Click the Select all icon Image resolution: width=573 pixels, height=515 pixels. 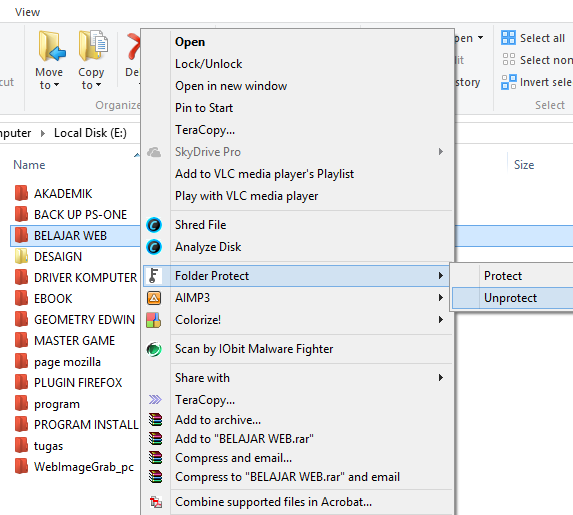click(x=508, y=38)
